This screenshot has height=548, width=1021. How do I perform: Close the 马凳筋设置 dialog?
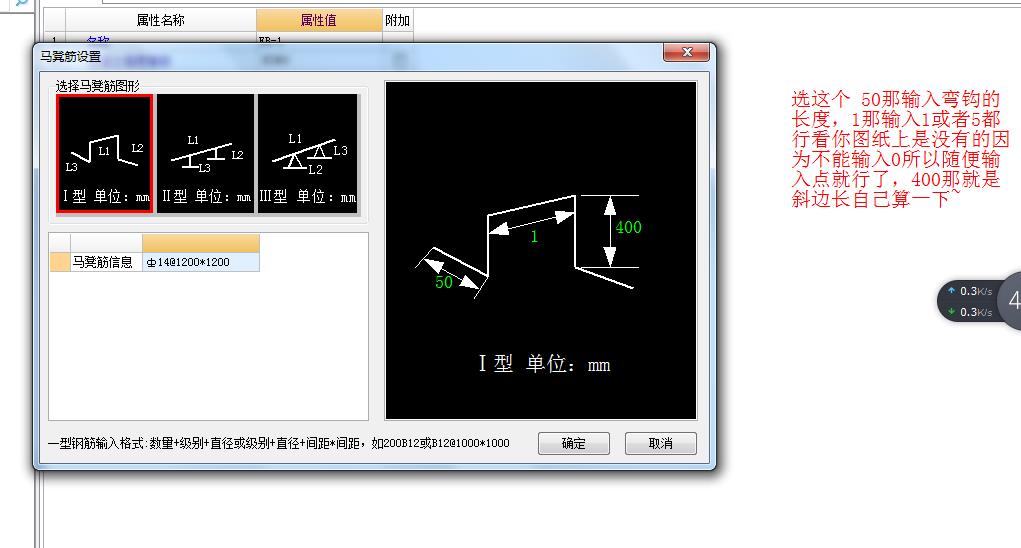pos(686,53)
